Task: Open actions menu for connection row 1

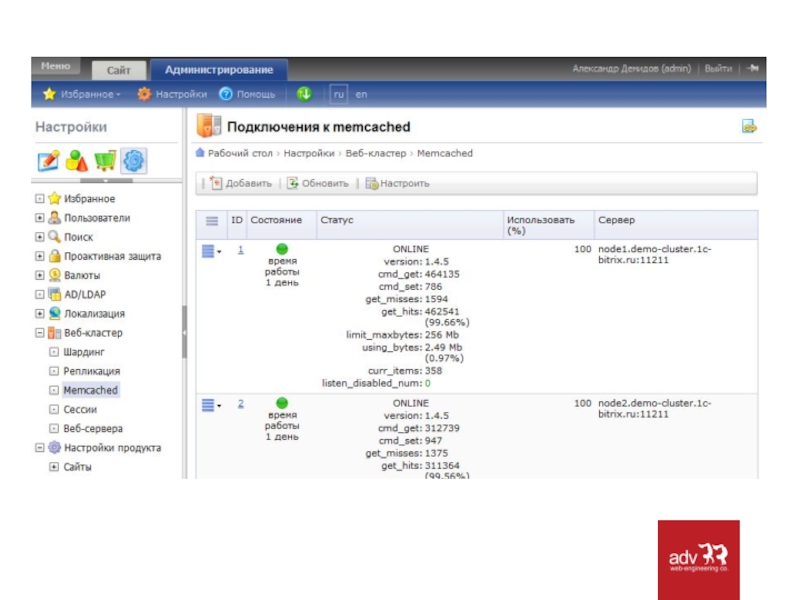Action: pos(211,251)
